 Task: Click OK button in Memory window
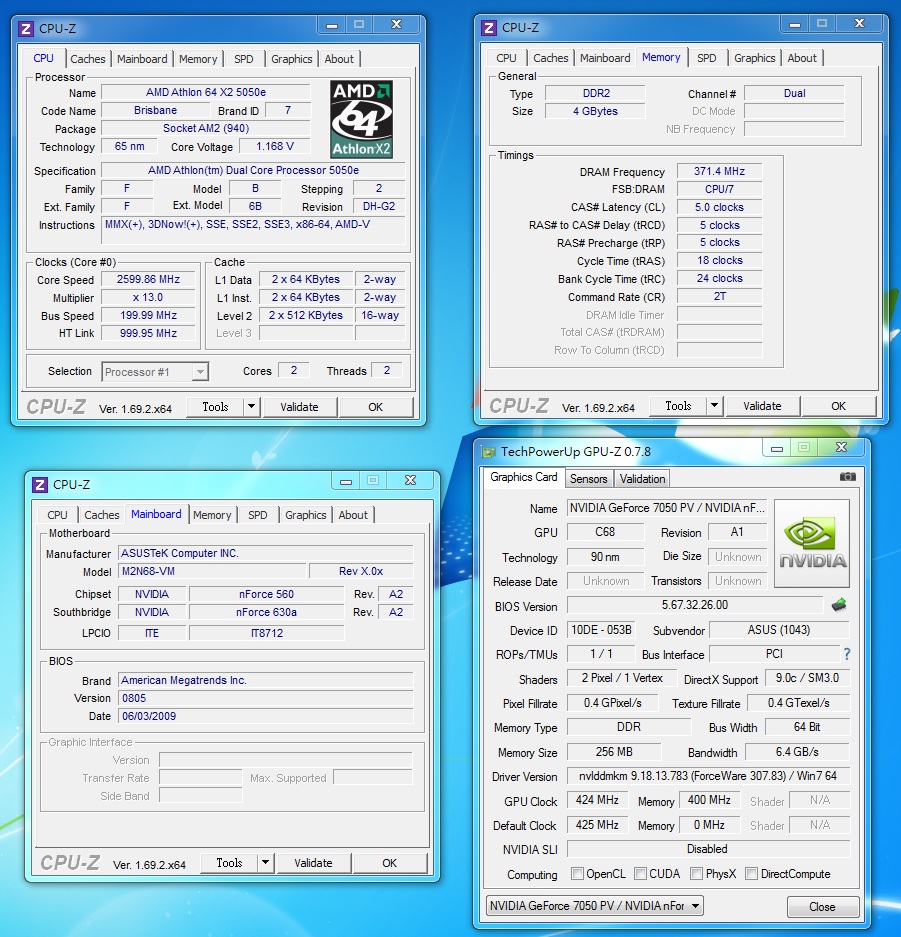pyautogui.click(x=838, y=406)
